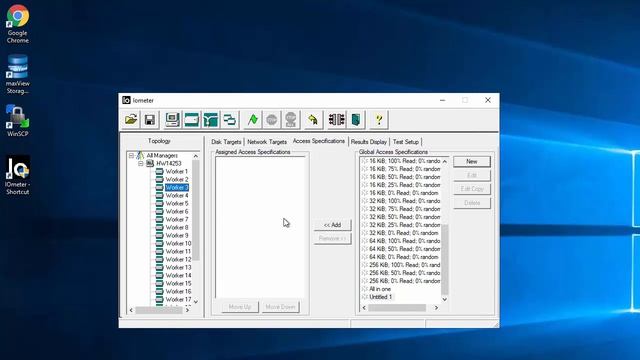640x360 pixels.
Task: Open maxView Storage desktop shortcut
Action: [x=18, y=74]
